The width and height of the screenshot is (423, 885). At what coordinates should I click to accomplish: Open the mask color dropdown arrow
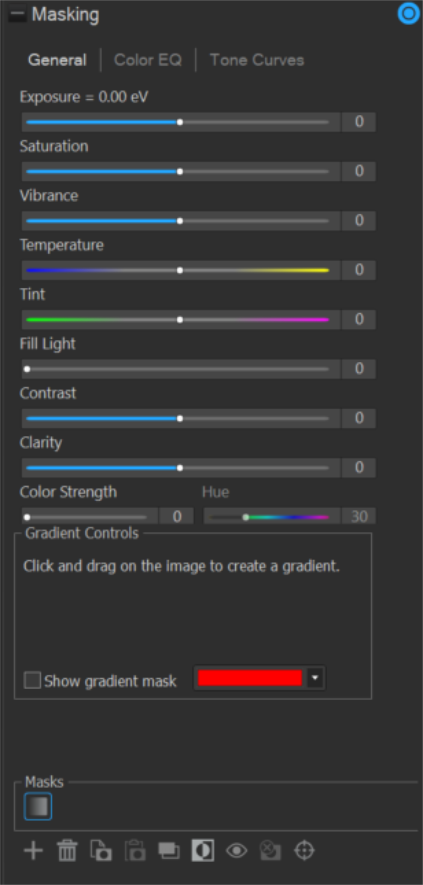point(315,678)
